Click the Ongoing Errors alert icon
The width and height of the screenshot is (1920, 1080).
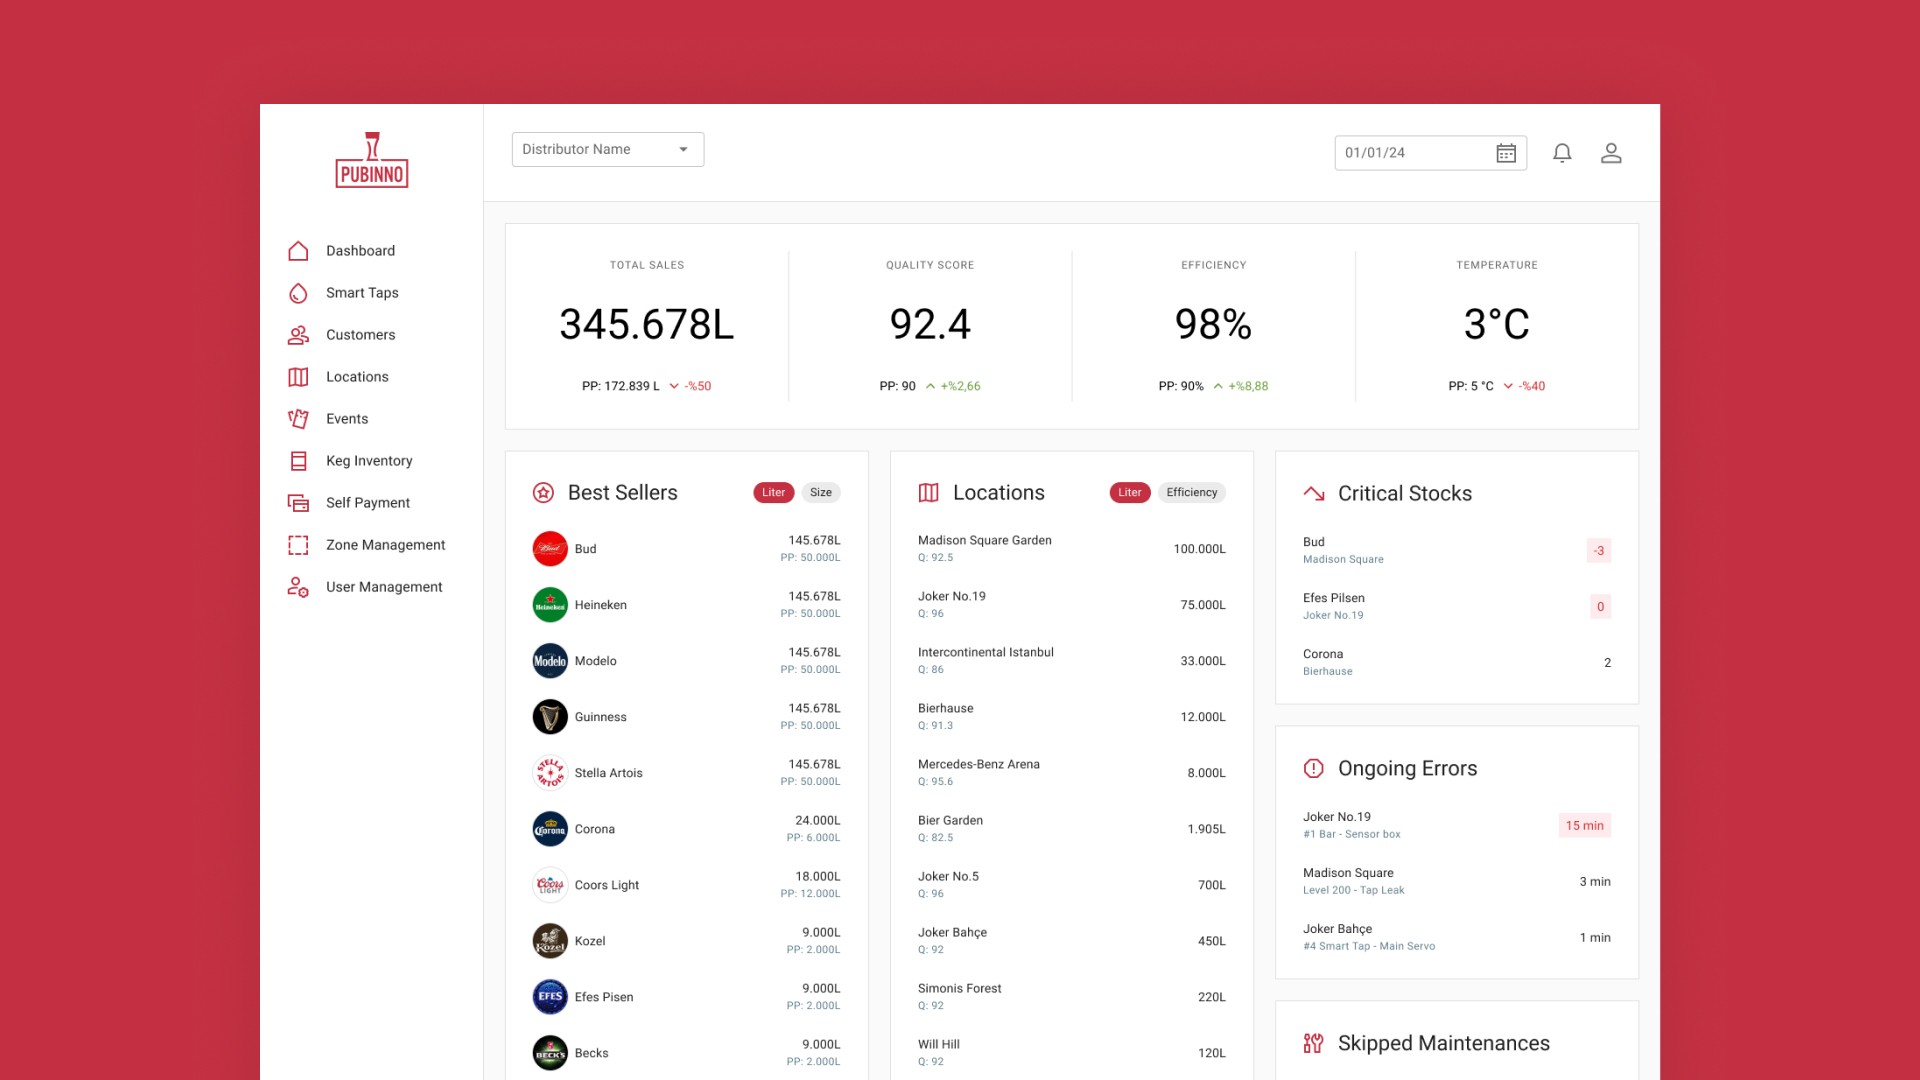tap(1313, 768)
